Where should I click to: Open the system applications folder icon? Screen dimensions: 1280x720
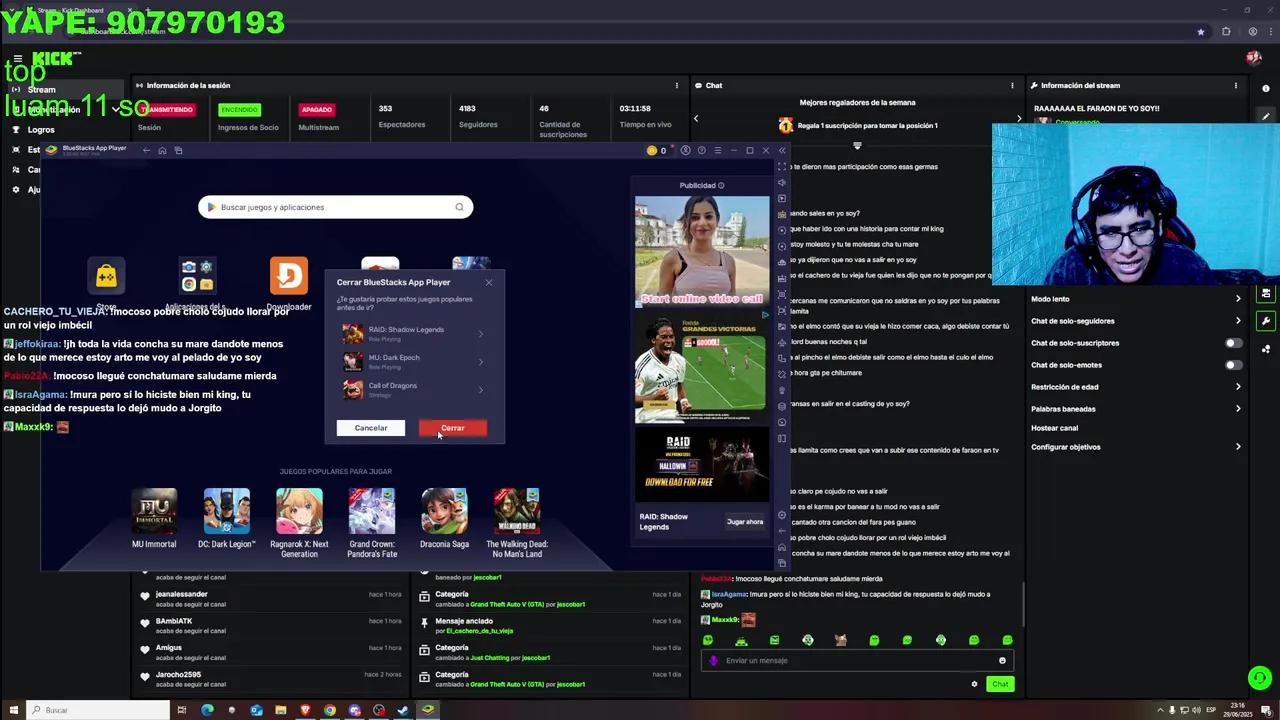click(197, 275)
